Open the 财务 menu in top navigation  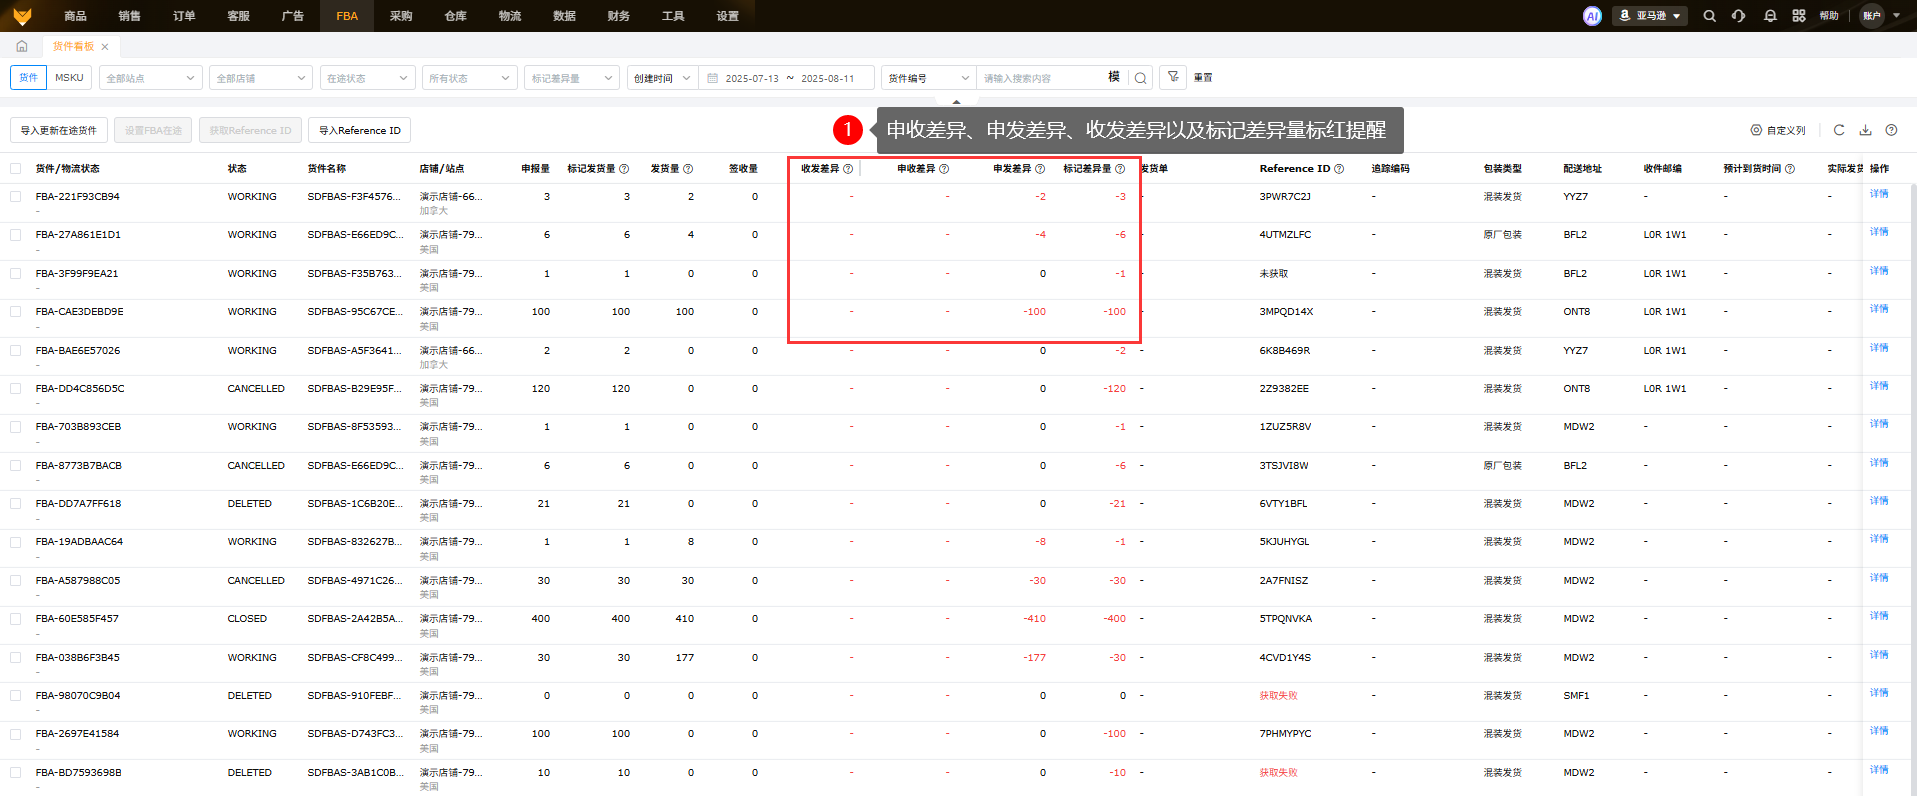click(618, 16)
